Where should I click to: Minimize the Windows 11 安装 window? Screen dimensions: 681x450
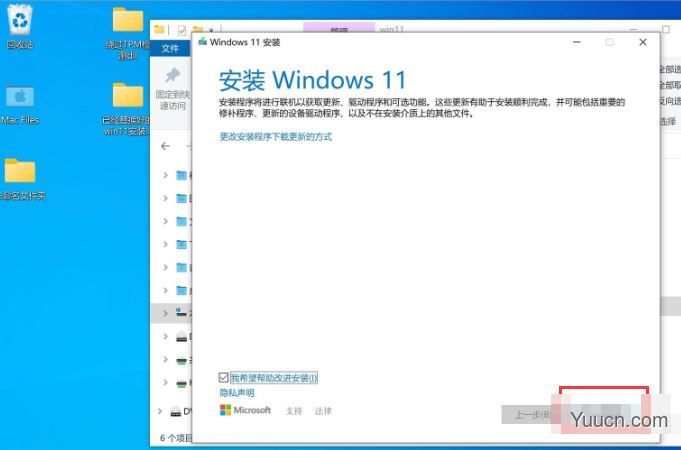tap(577, 42)
